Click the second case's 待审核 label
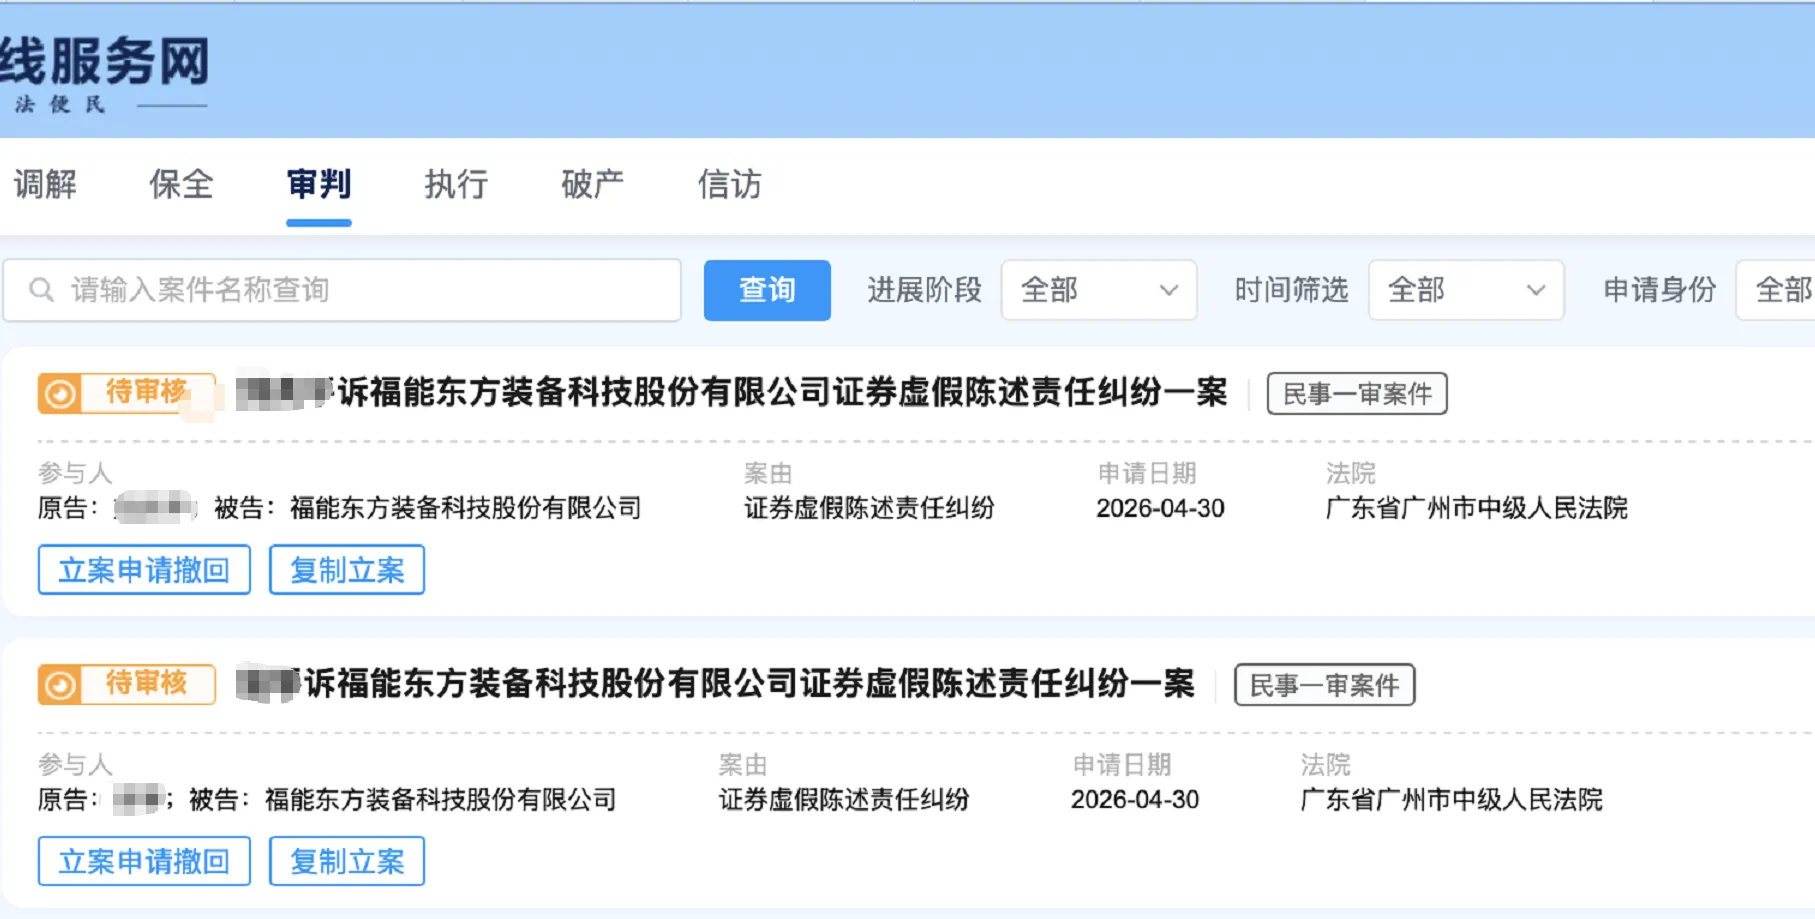This screenshot has height=919, width=1815. [x=147, y=683]
